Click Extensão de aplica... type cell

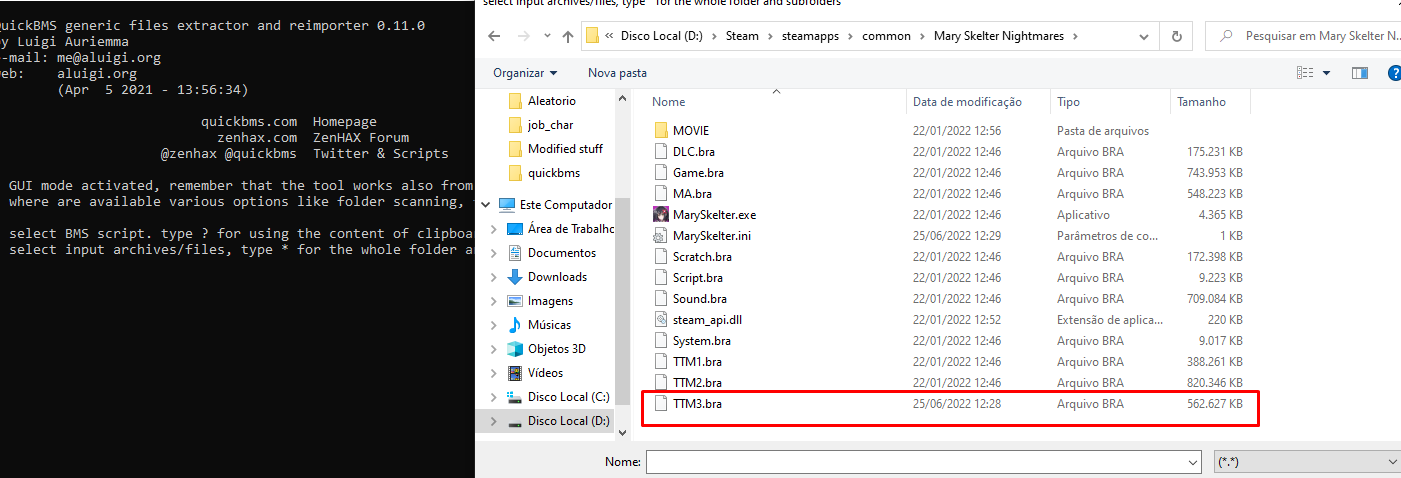(x=1110, y=320)
